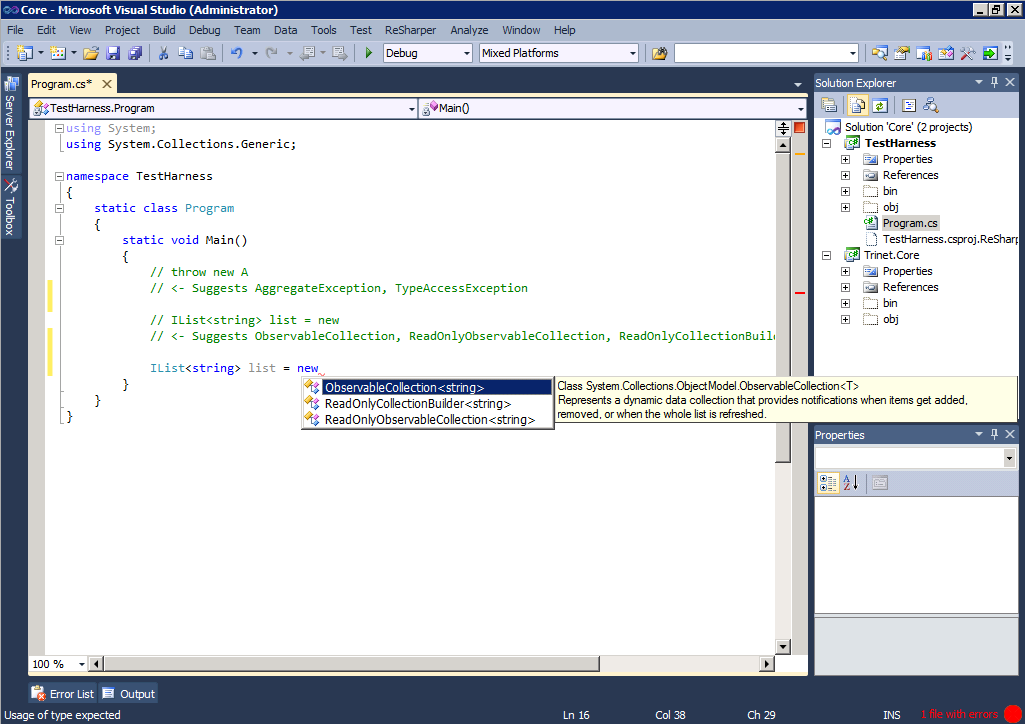Click the Navigate Forward toolbar icon
1025x724 pixels.
tap(339, 53)
